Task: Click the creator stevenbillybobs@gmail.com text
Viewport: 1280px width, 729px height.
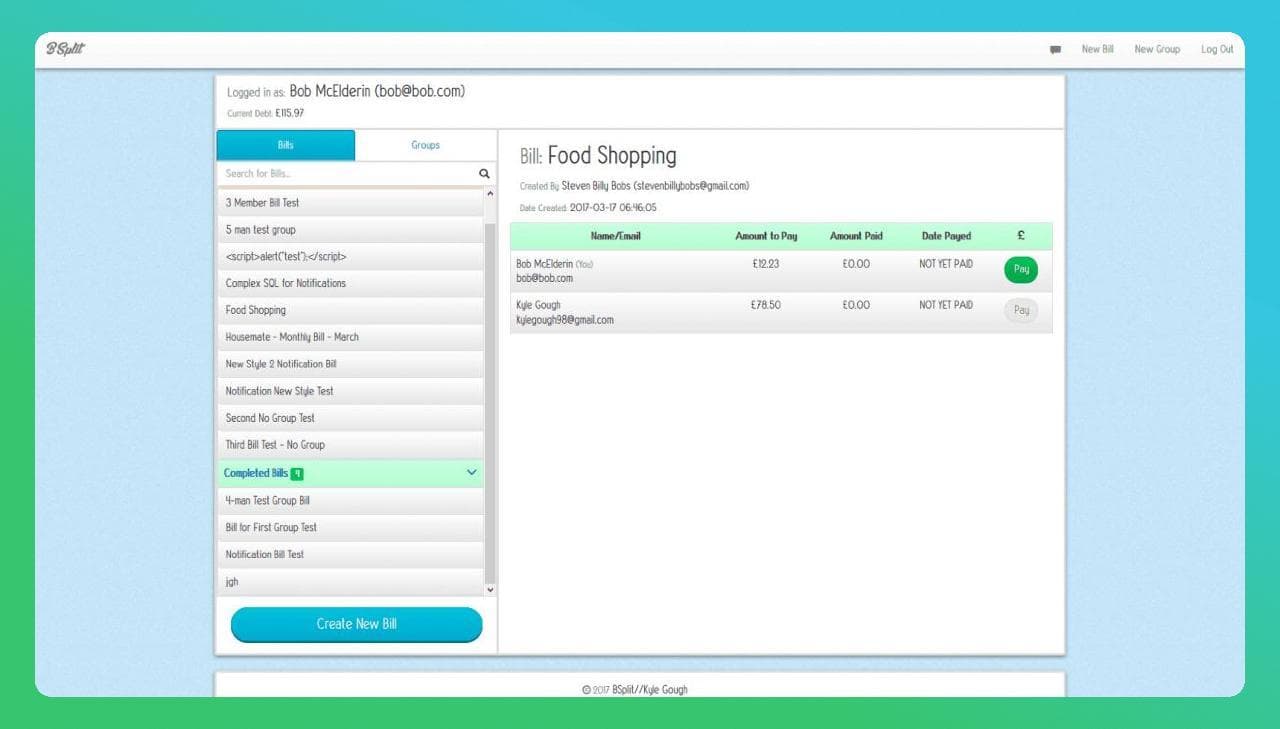Action: [691, 186]
